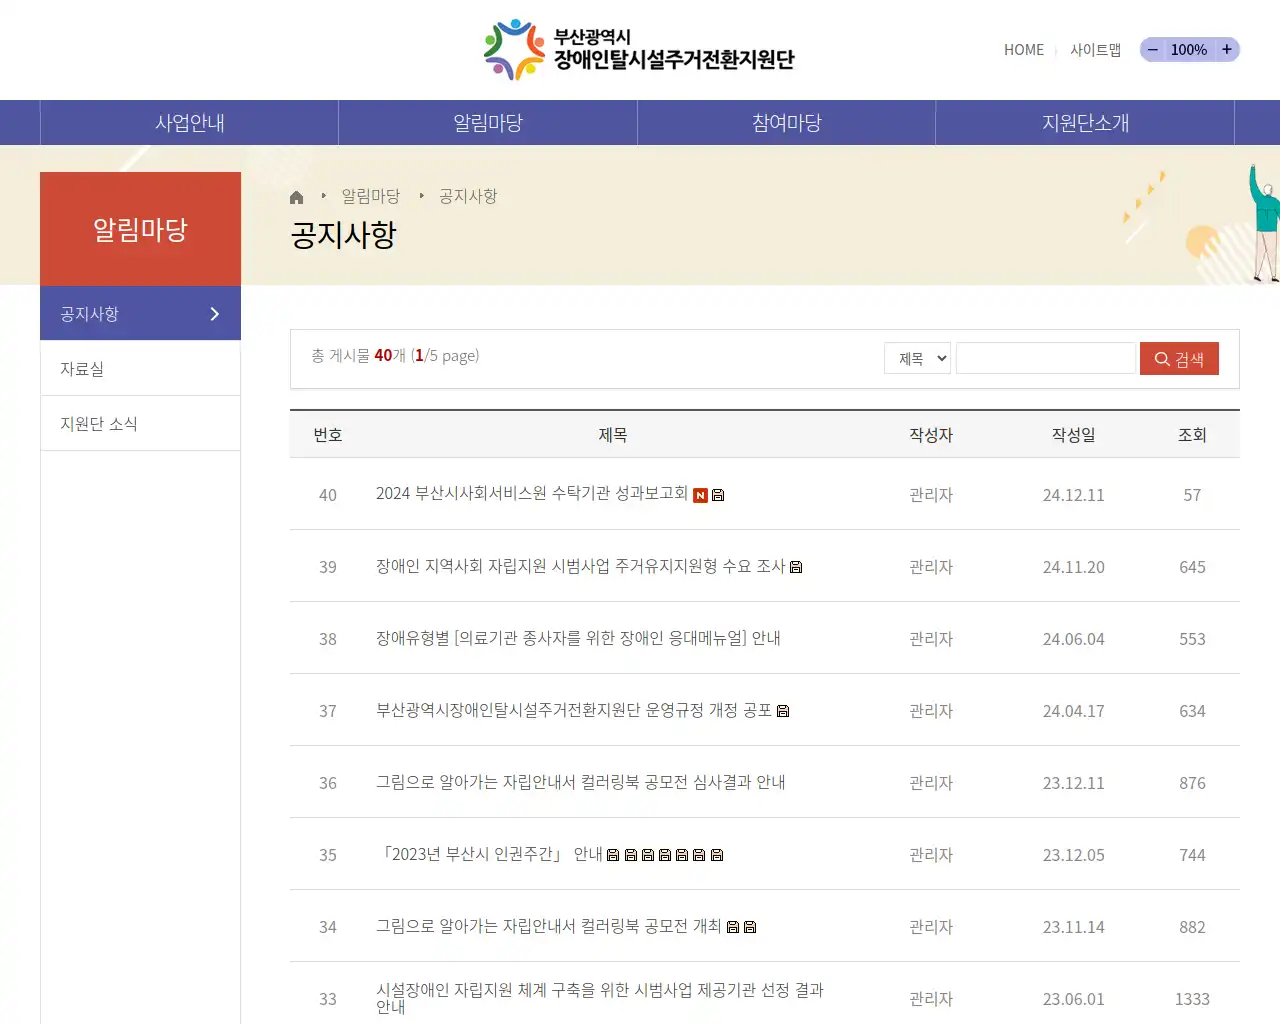Select 공지사항 in the sidebar

140,313
